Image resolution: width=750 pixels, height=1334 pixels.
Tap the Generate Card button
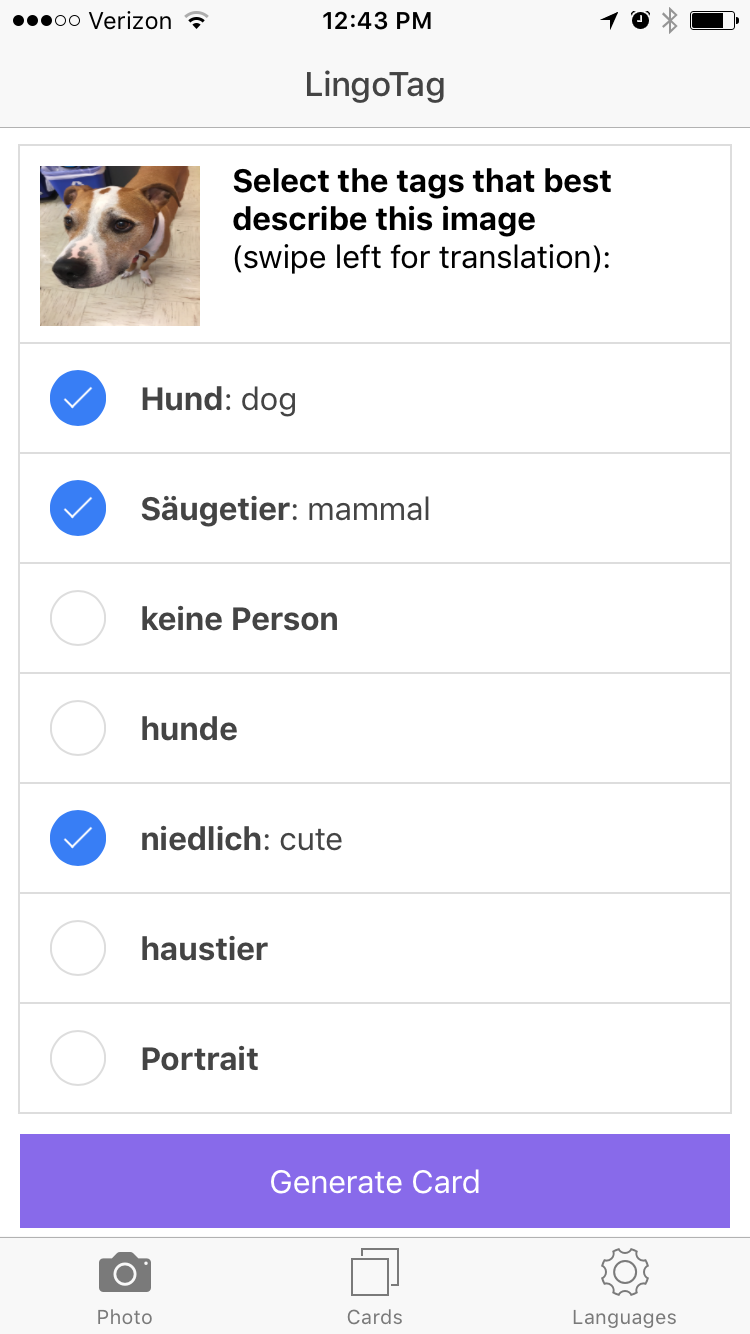coord(375,1181)
